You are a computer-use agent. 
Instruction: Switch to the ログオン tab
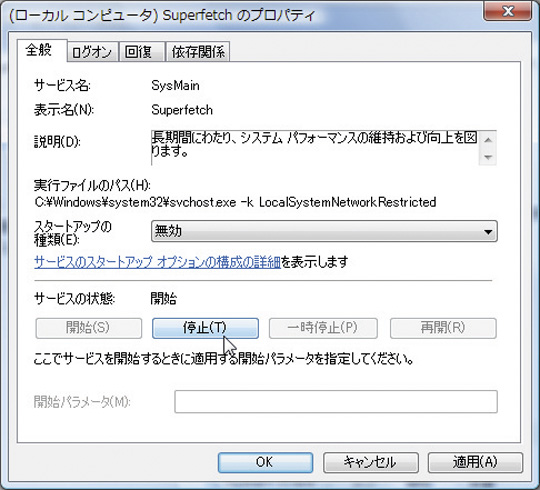(x=93, y=52)
